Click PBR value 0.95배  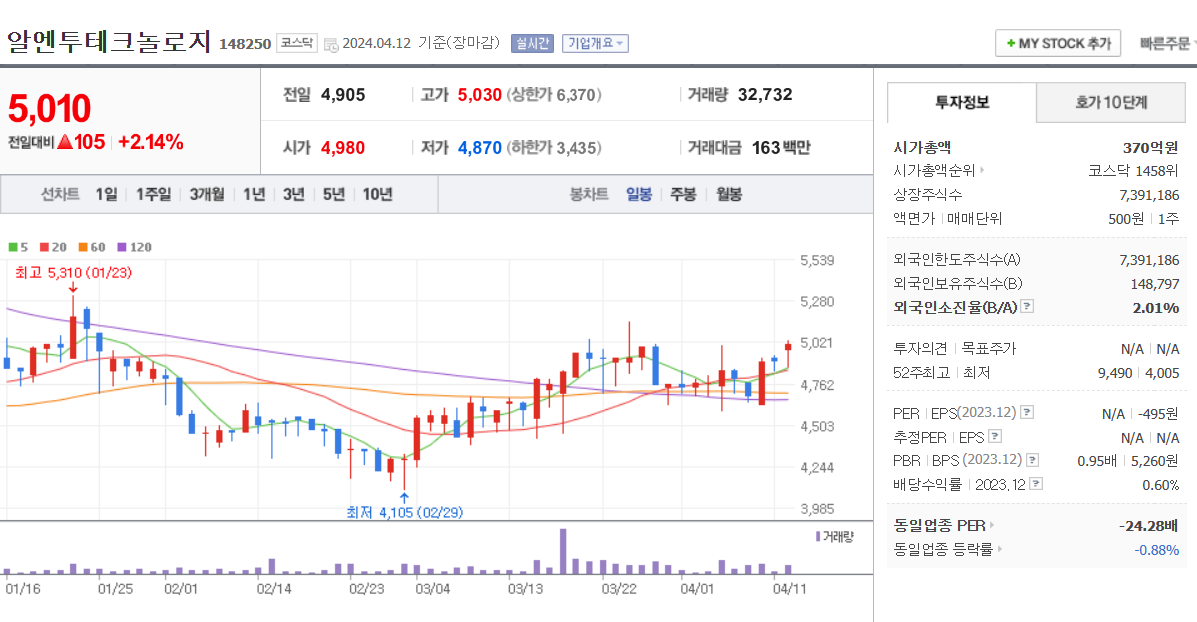1097,461
